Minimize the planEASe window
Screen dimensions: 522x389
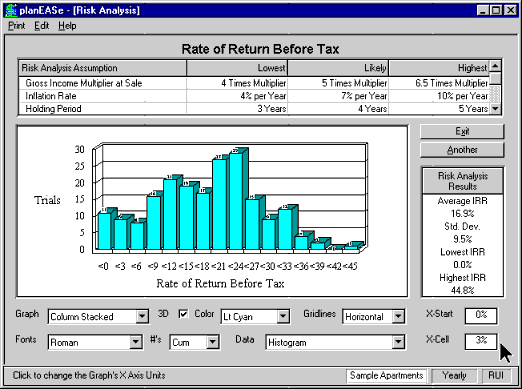(483, 10)
